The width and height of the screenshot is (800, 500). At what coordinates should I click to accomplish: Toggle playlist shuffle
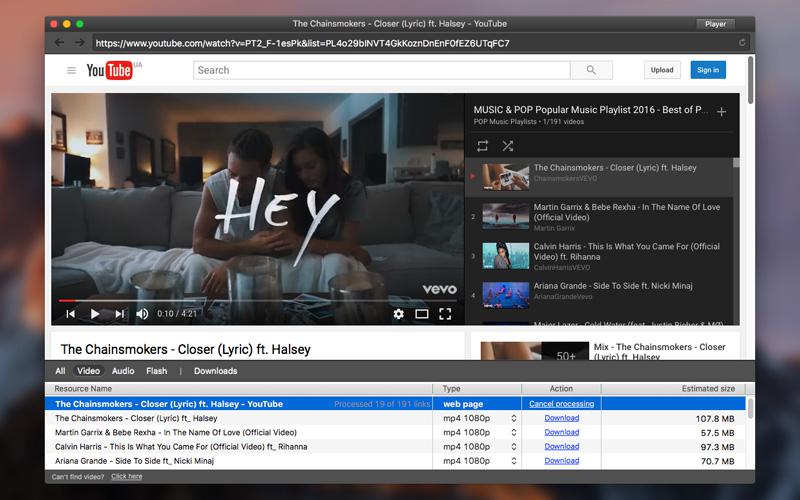pyautogui.click(x=507, y=146)
